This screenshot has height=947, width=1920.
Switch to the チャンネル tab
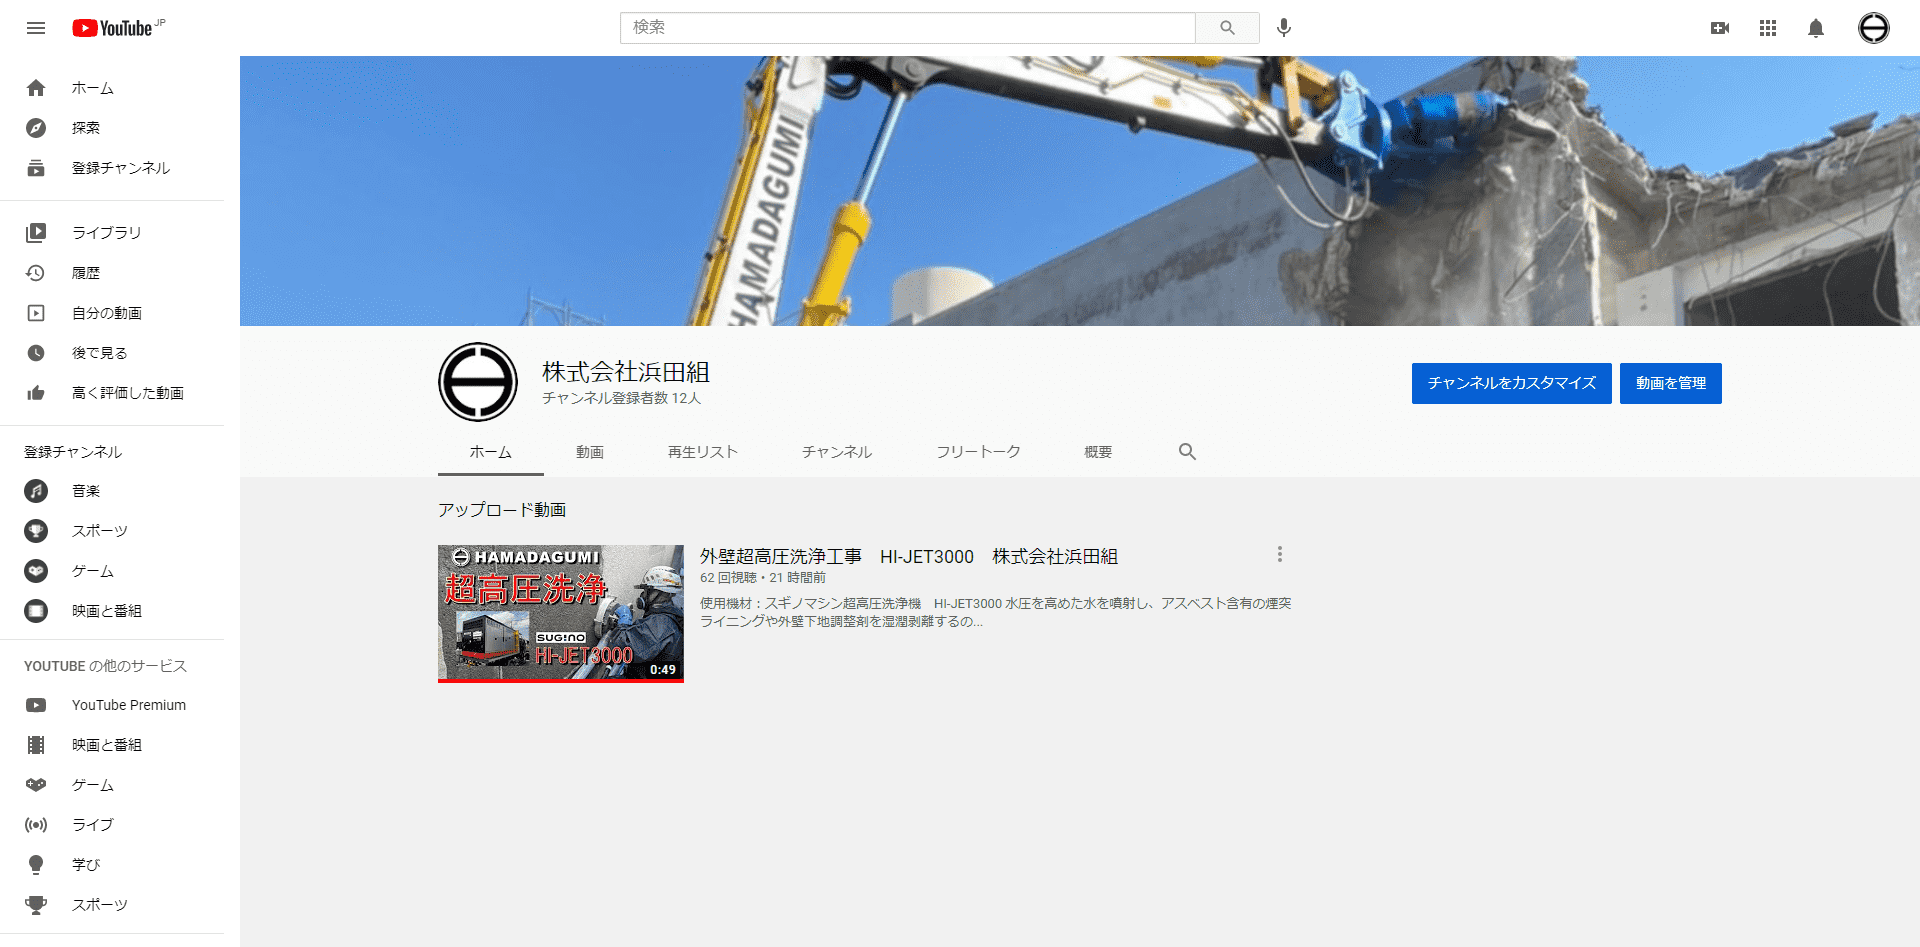[837, 452]
